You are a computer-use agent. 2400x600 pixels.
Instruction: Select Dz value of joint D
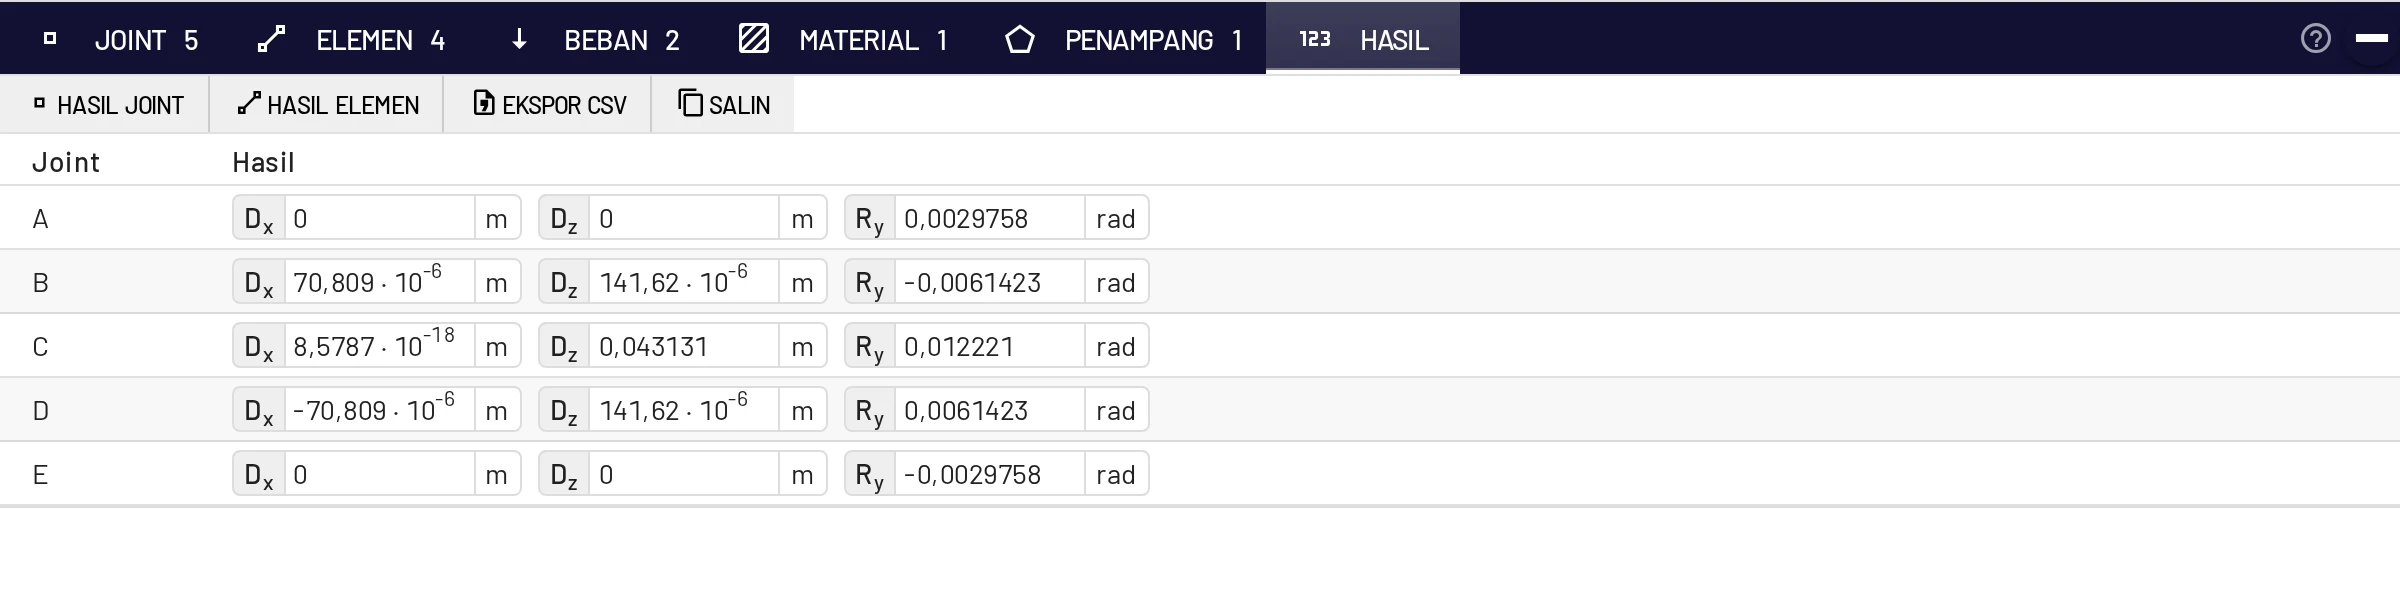coord(684,410)
